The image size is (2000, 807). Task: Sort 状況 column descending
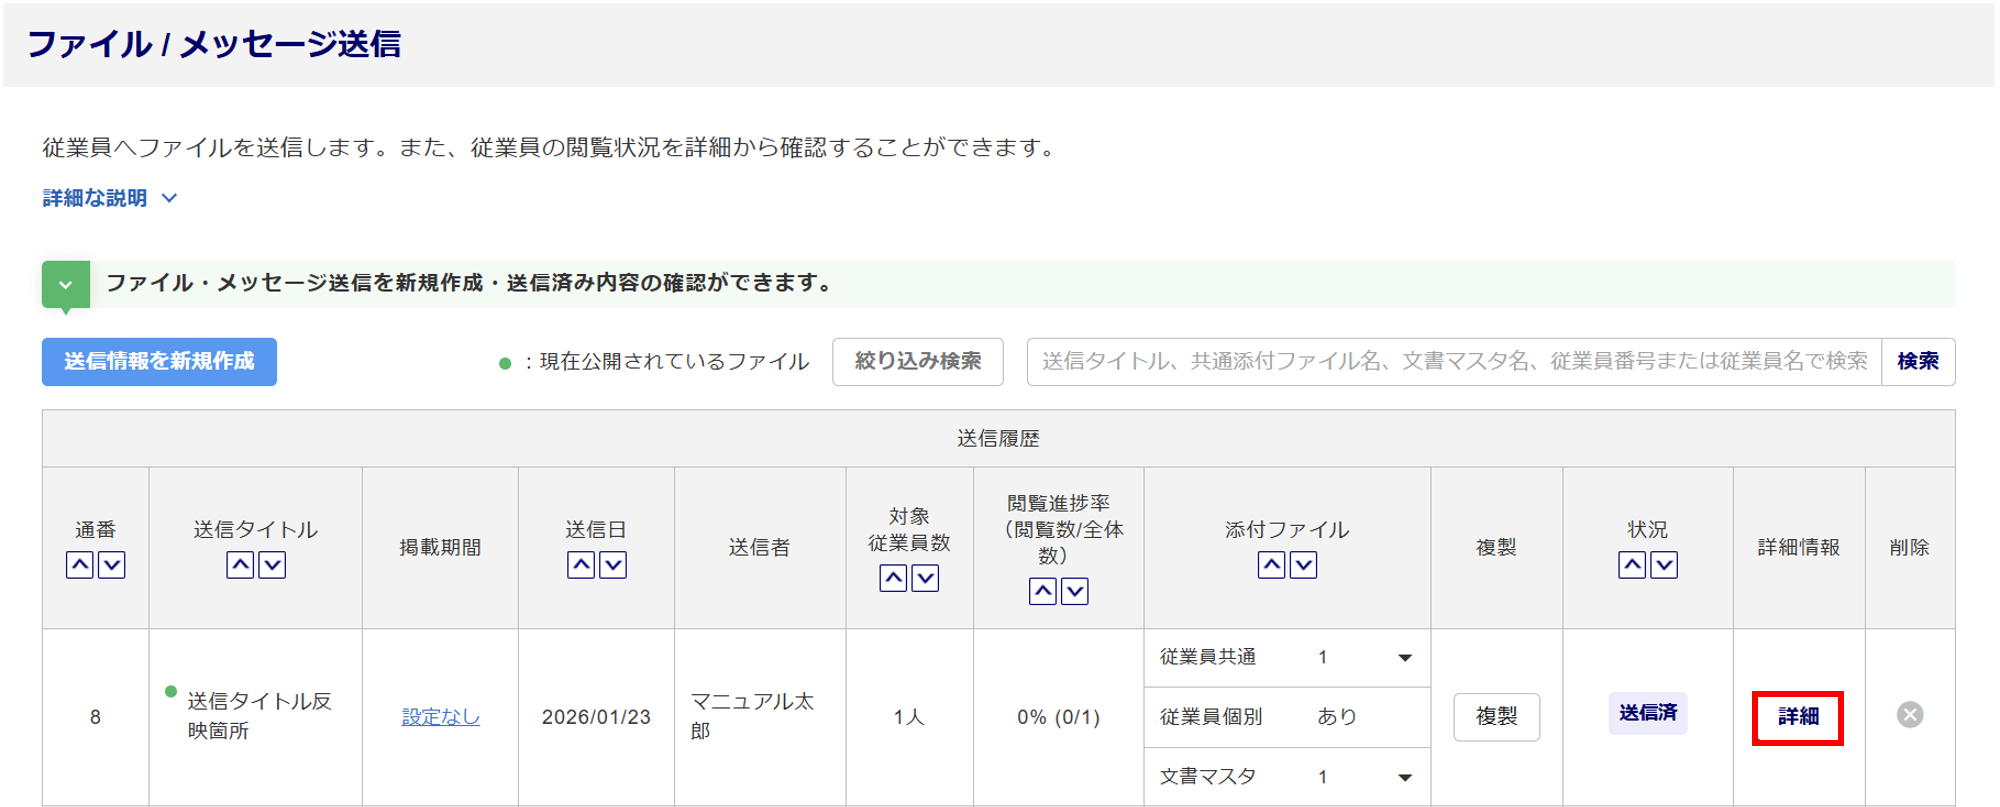pyautogui.click(x=1664, y=565)
